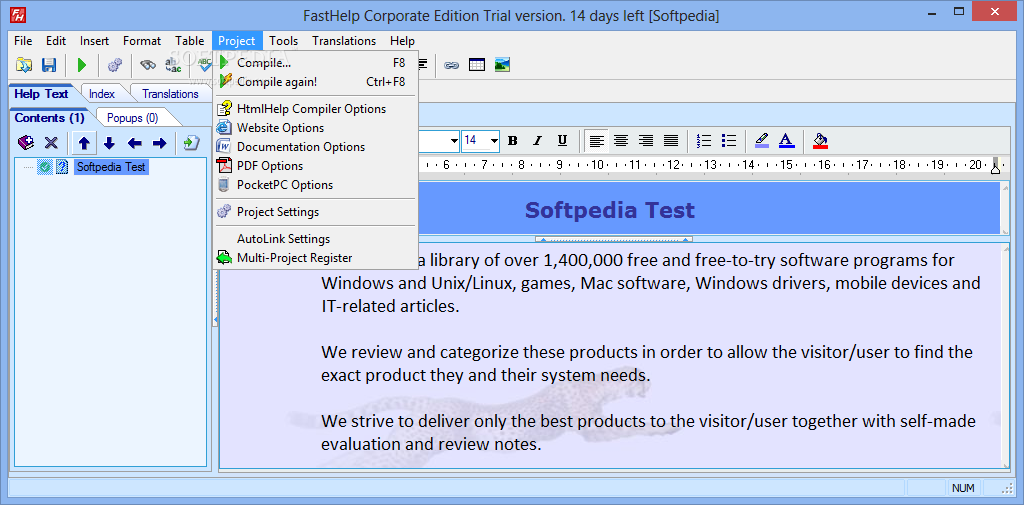Open the Help menu
1024x505 pixels.
coord(402,41)
